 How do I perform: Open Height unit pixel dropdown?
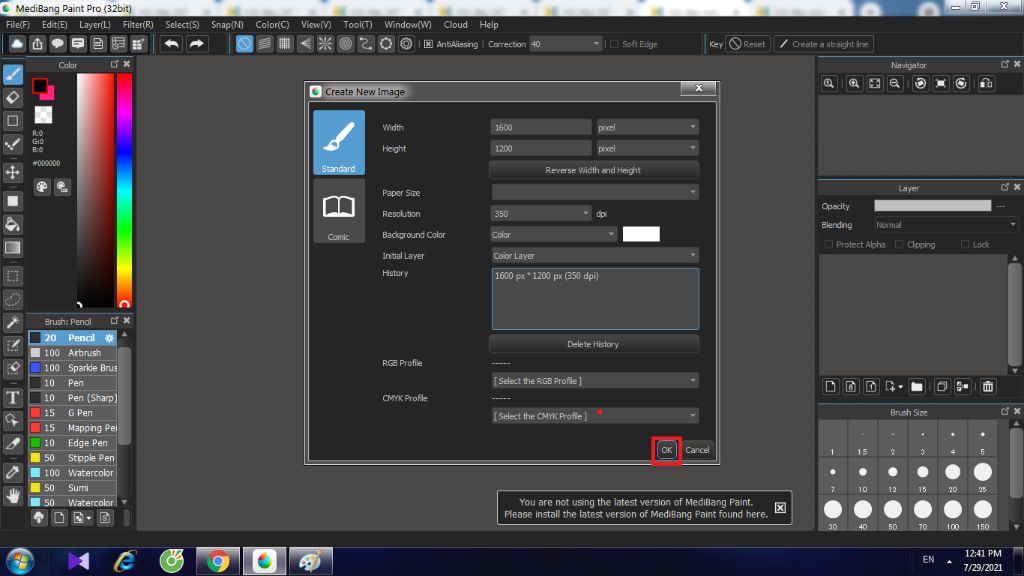tap(647, 148)
